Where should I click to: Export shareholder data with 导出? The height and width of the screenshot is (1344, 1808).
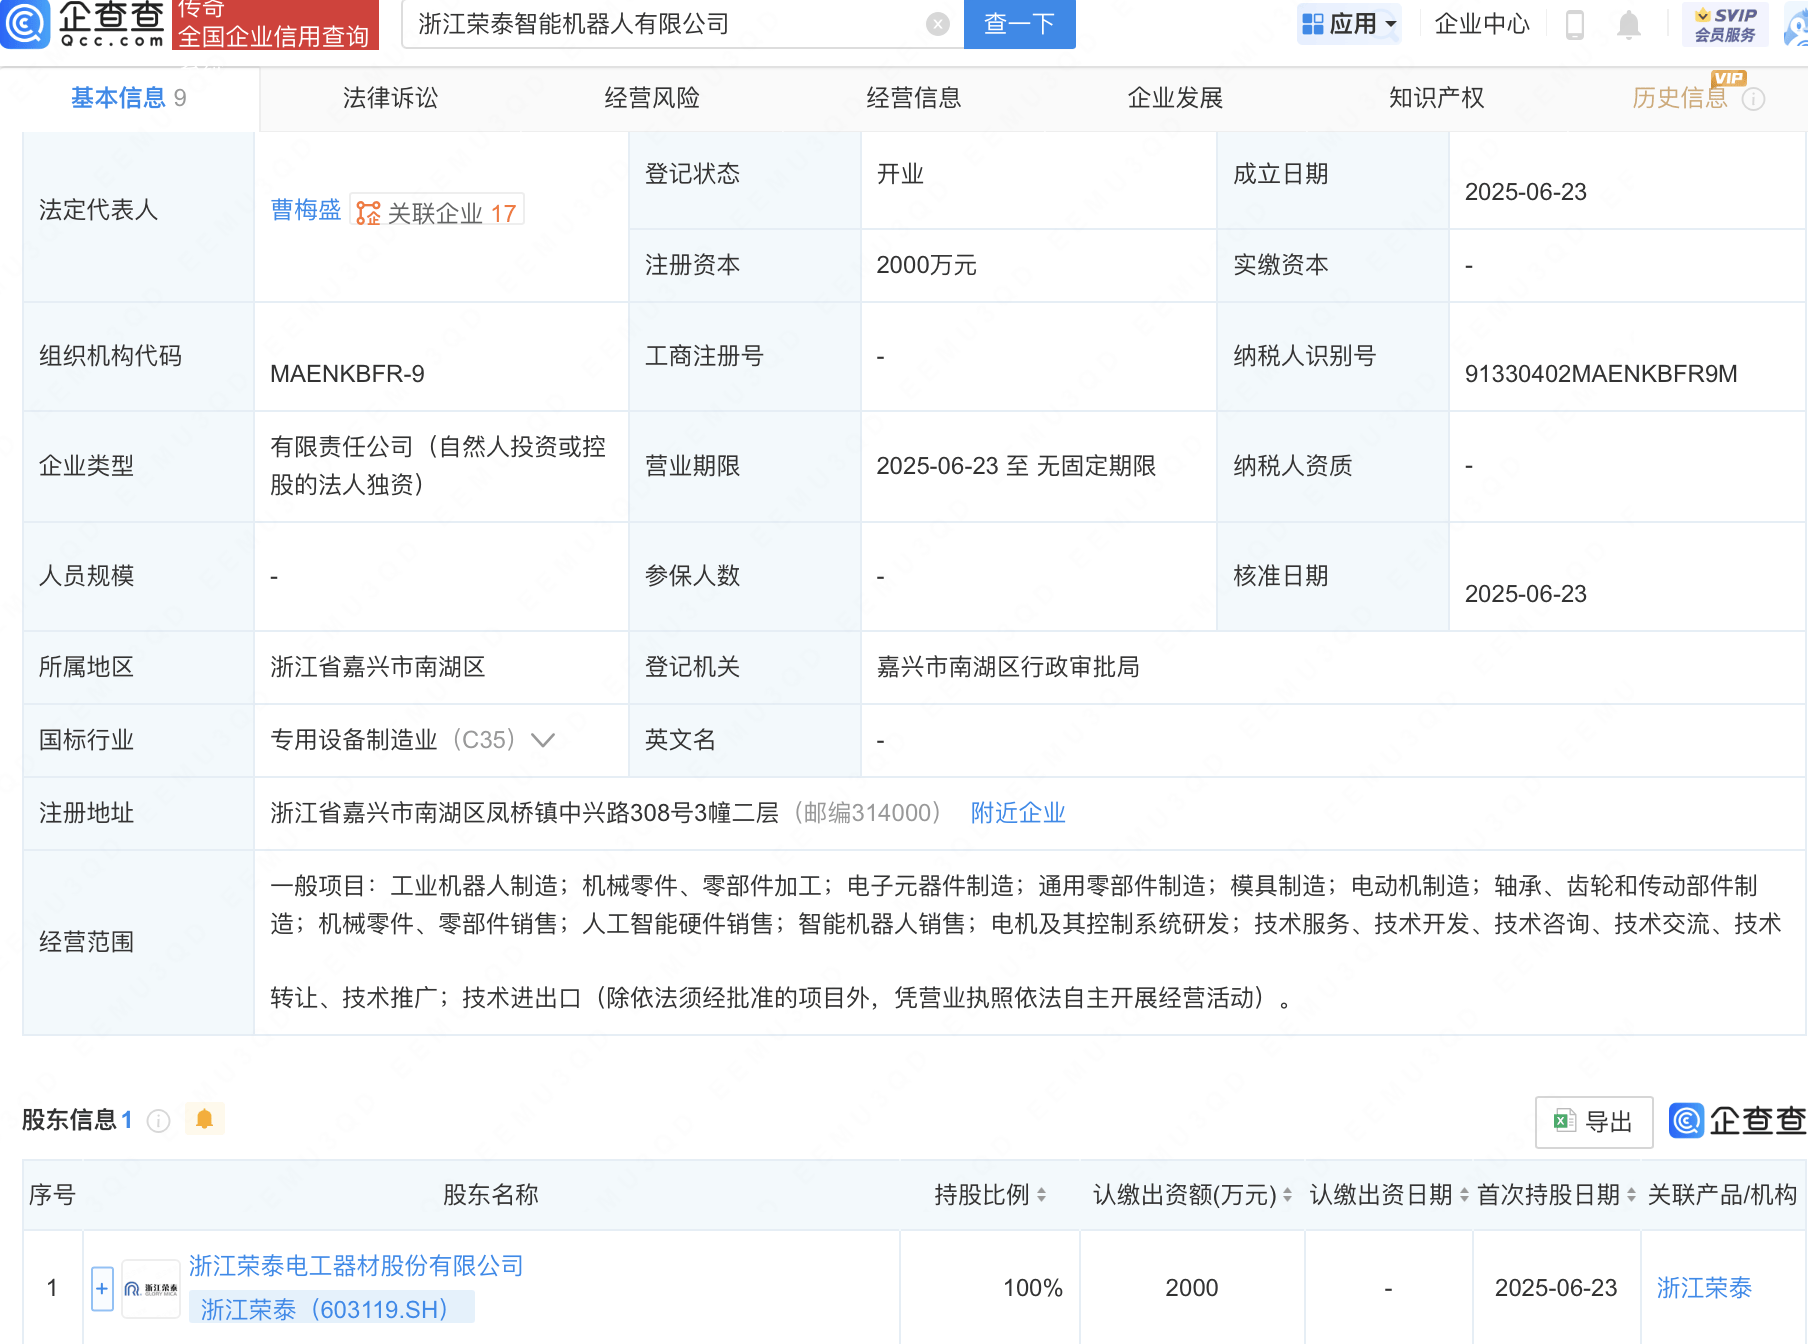[1594, 1122]
